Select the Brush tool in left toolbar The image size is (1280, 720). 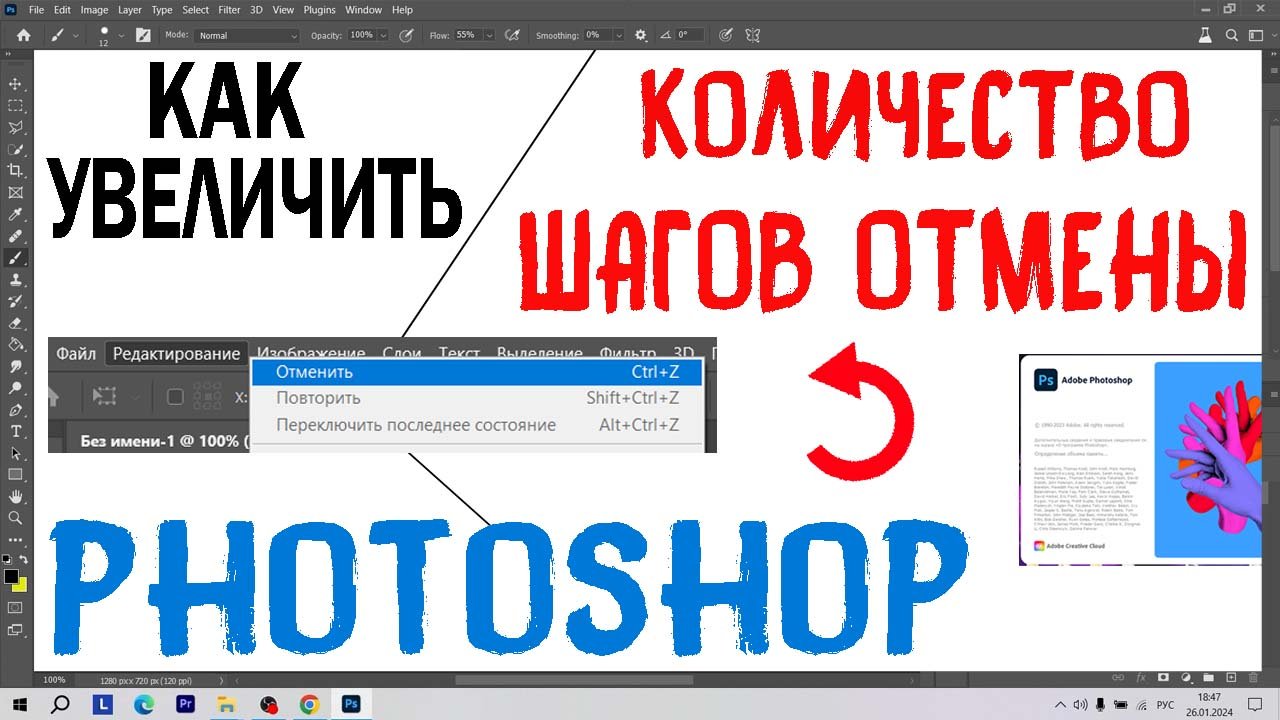(15, 258)
